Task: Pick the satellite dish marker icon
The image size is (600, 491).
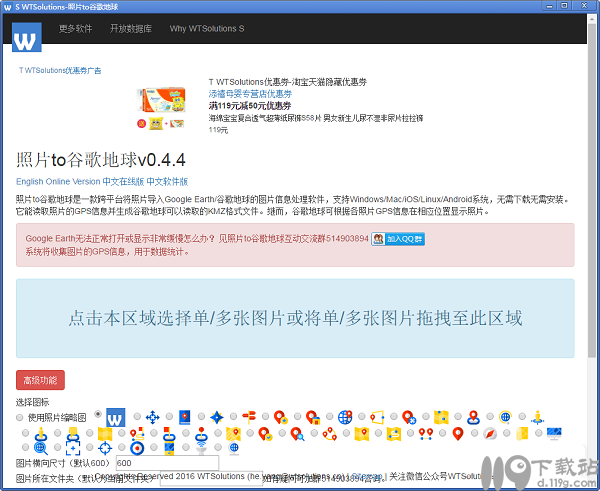Action: tap(201, 448)
